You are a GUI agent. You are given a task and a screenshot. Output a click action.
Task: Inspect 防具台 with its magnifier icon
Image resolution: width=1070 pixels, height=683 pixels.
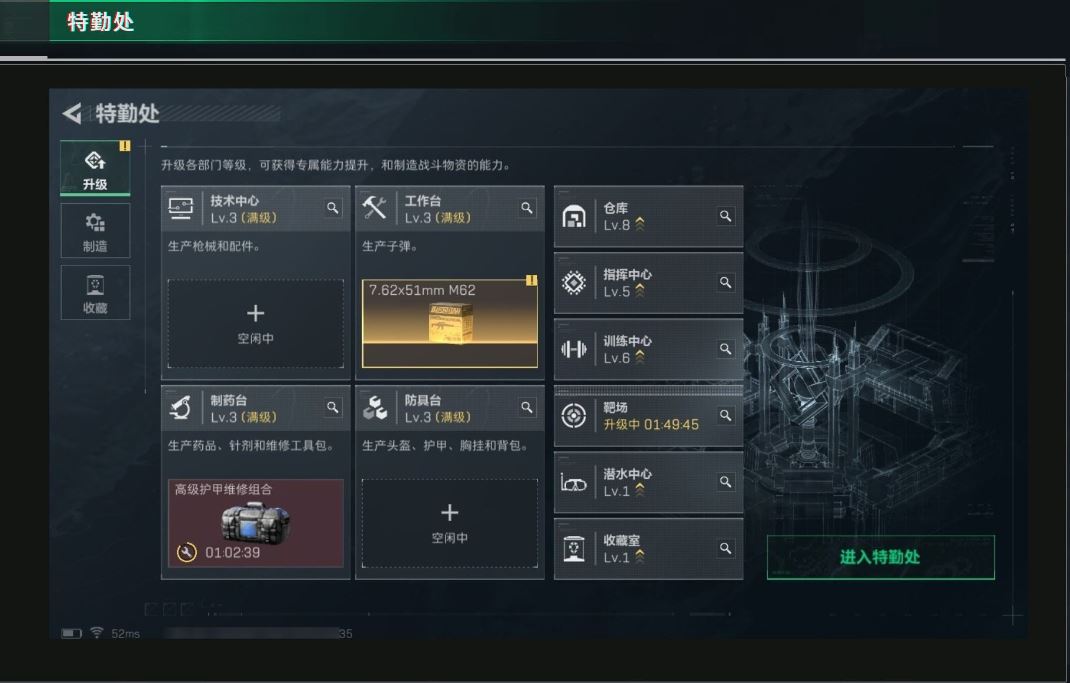(x=527, y=407)
